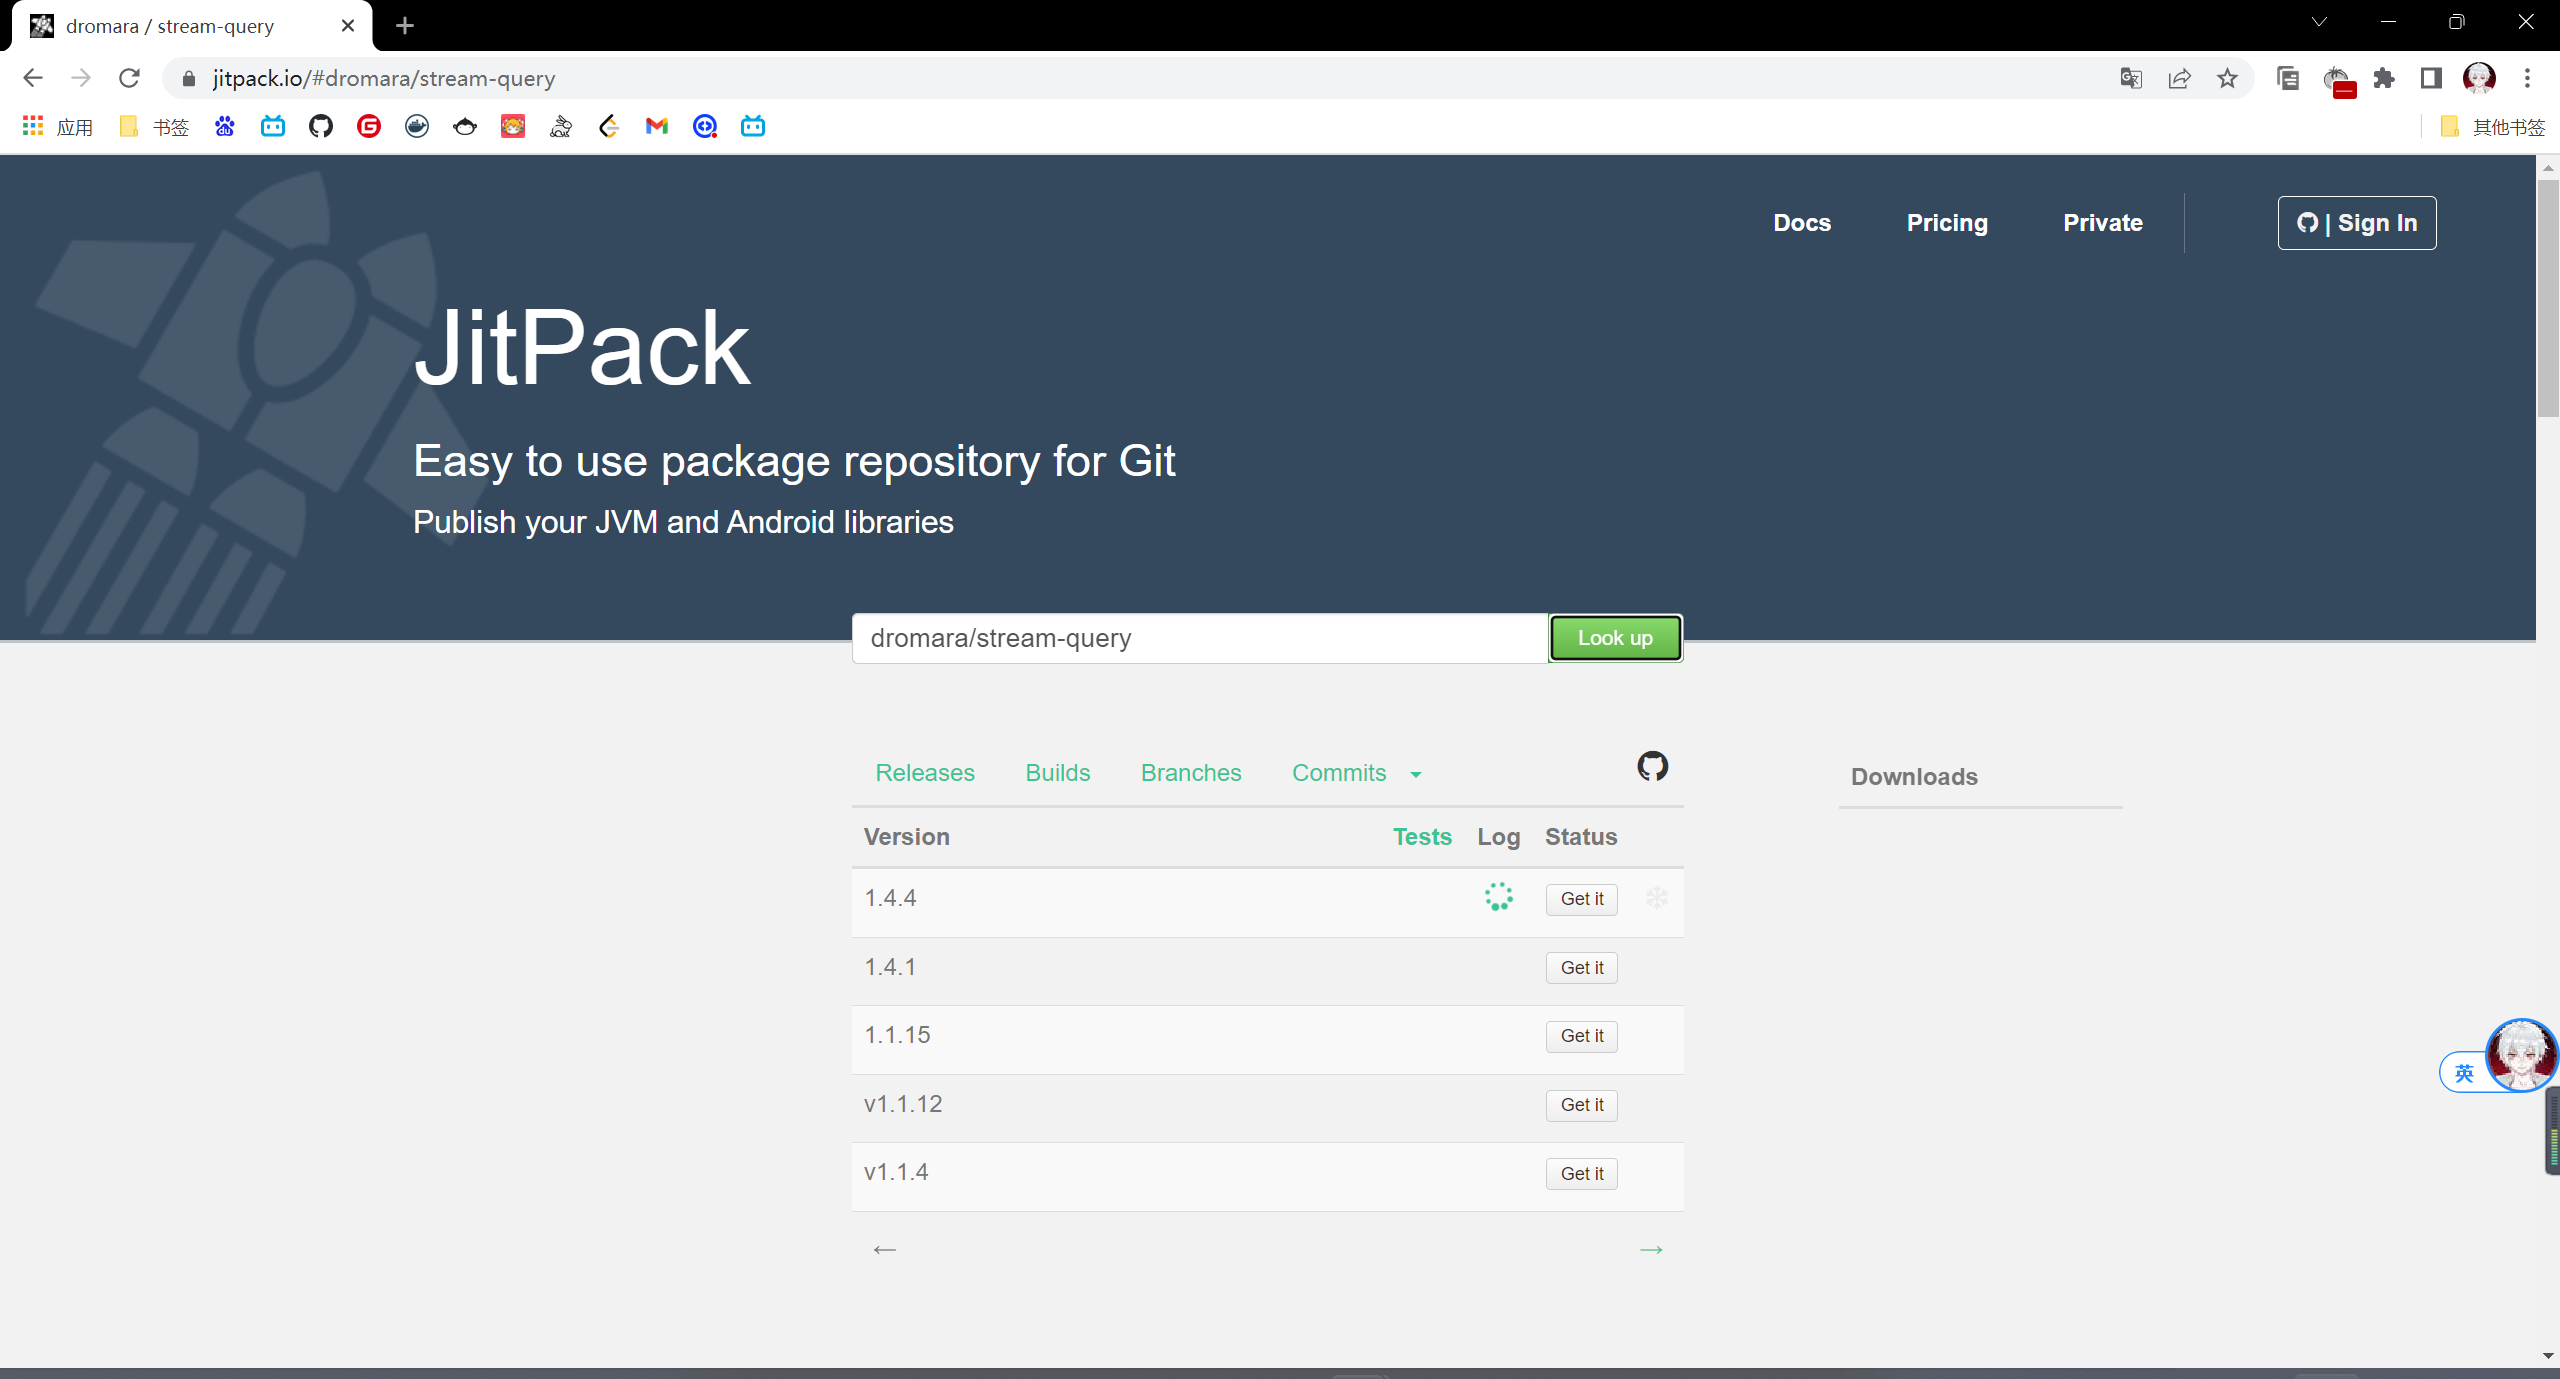Image resolution: width=2560 pixels, height=1379 pixels.
Task: Expand the Commits dropdown arrow
Action: pyautogui.click(x=1415, y=774)
